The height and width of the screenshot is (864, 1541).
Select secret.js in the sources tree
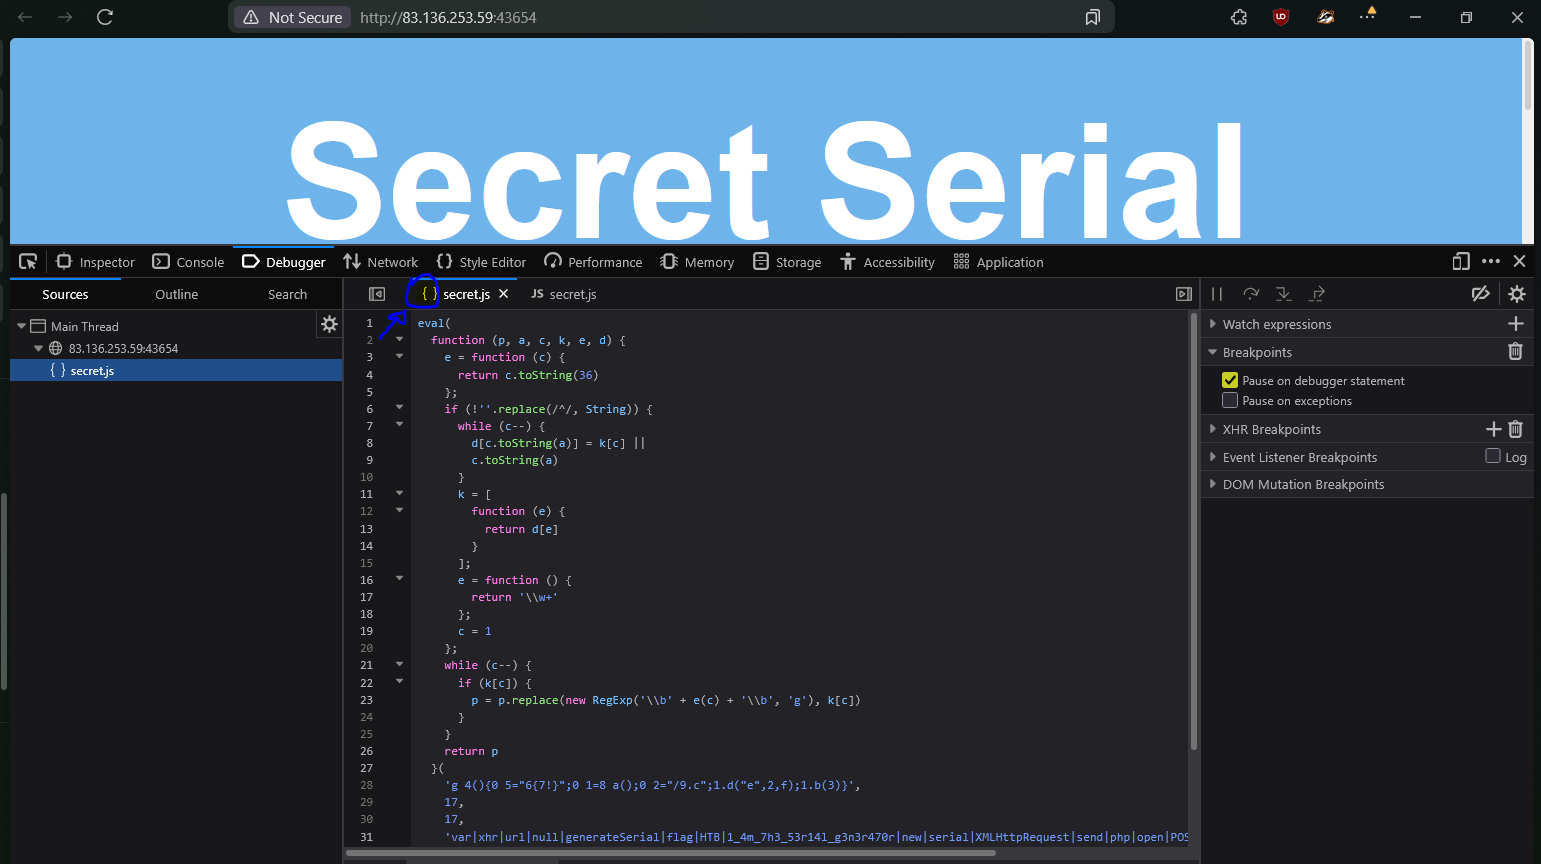(x=92, y=371)
